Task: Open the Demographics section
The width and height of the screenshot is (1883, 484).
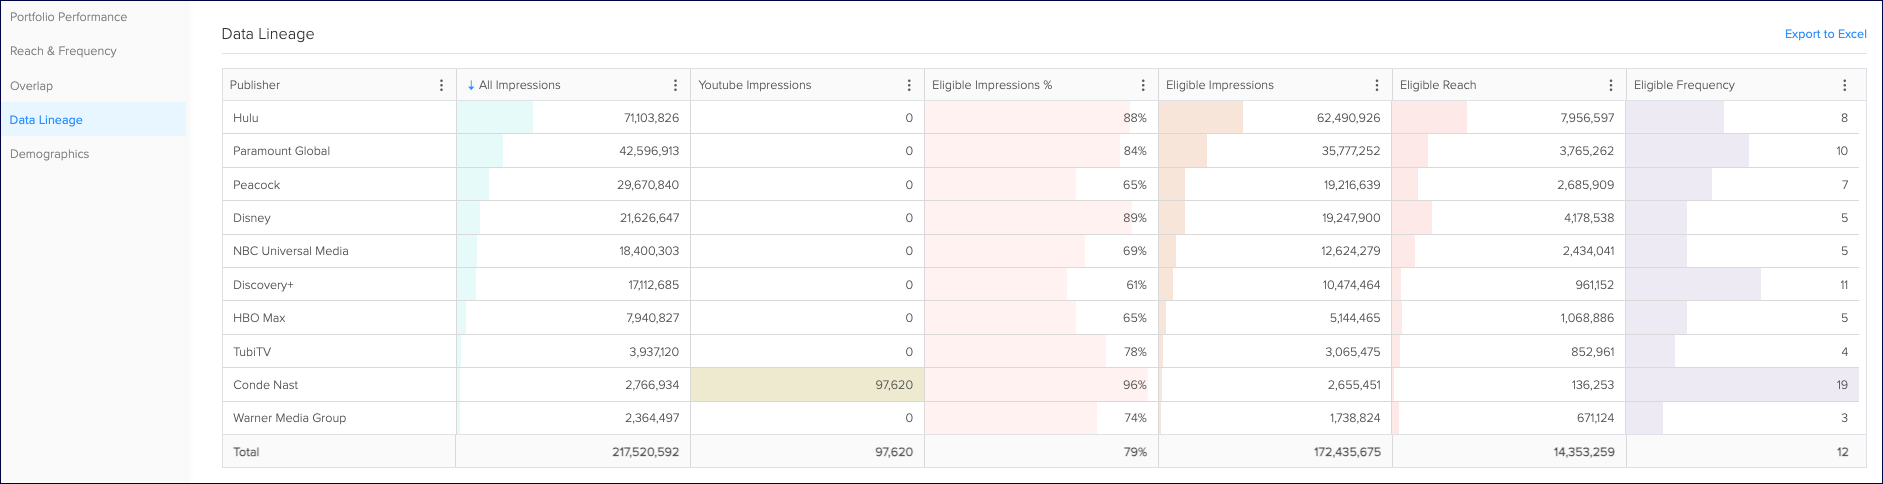Action: tap(49, 154)
